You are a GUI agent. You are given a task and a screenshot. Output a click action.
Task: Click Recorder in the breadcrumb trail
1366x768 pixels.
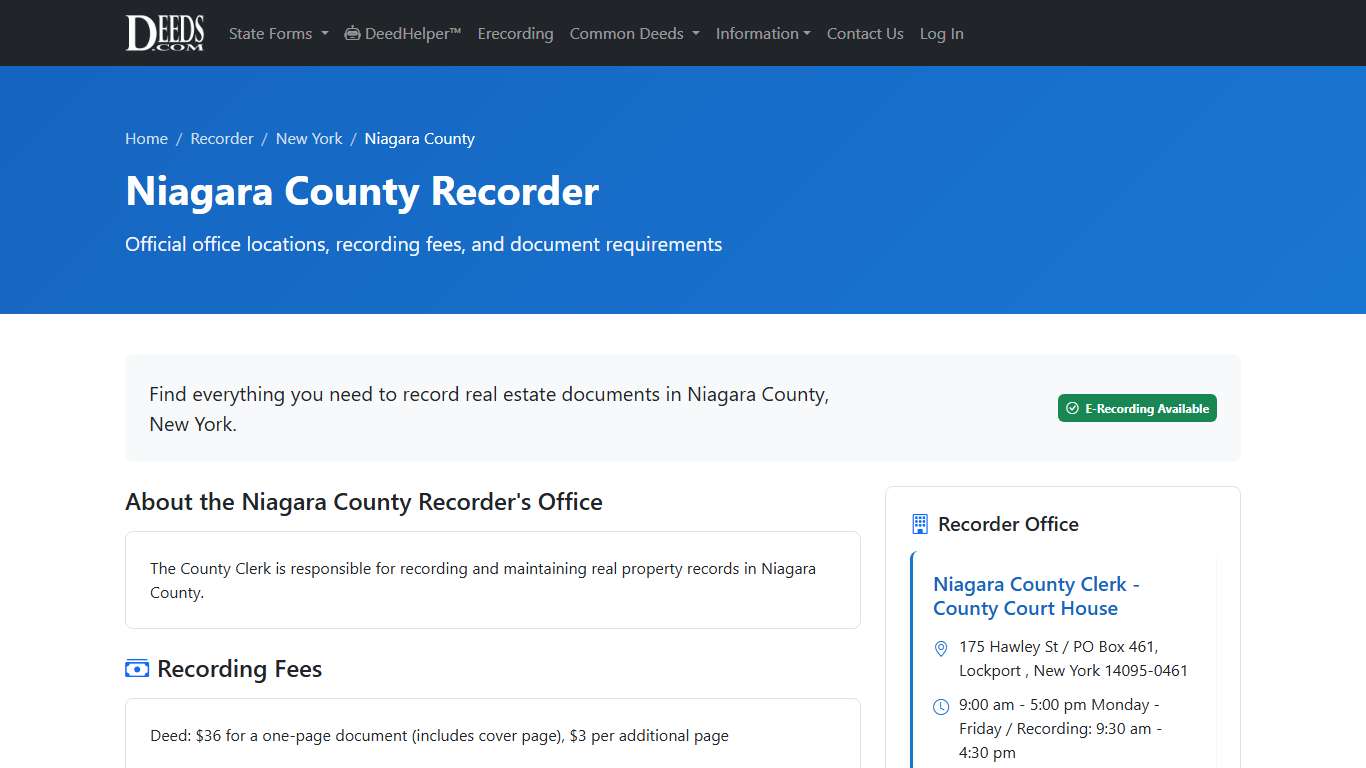(222, 138)
